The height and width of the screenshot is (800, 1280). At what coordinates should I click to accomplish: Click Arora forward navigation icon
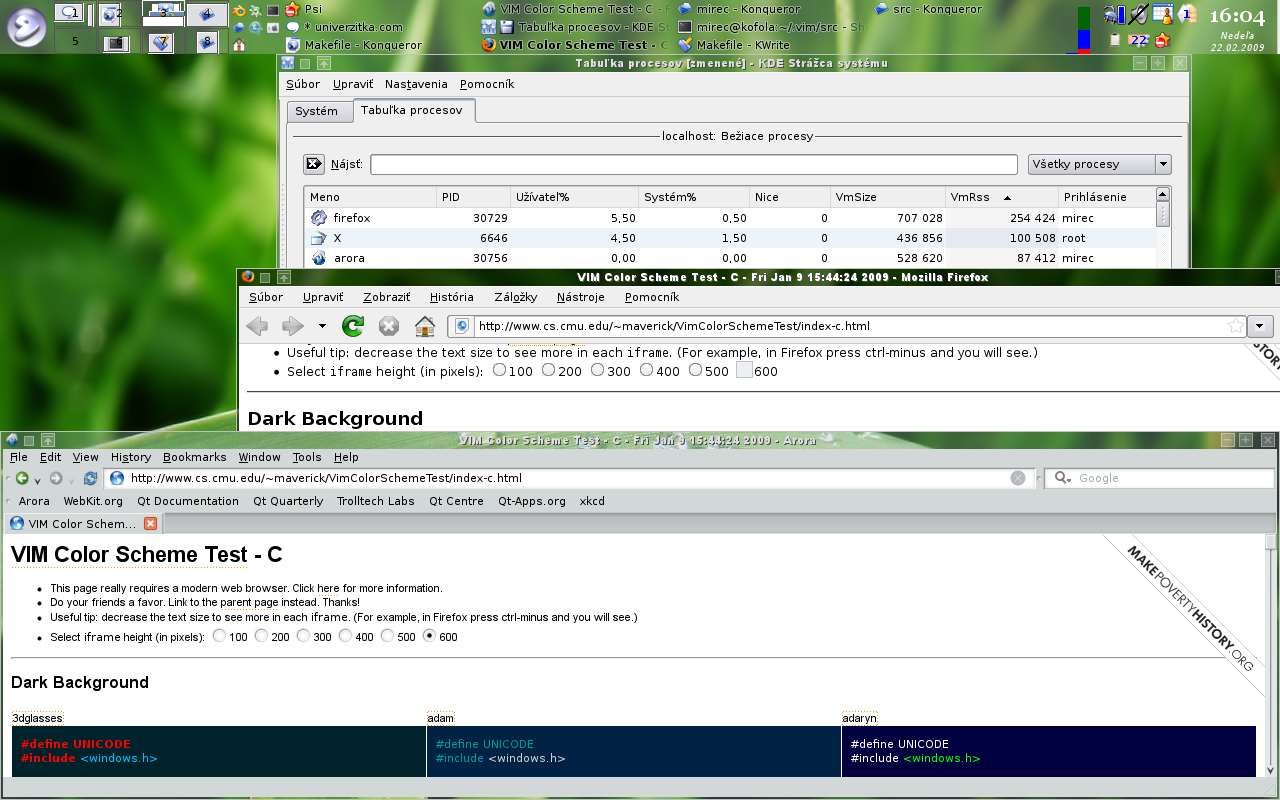[x=56, y=479]
